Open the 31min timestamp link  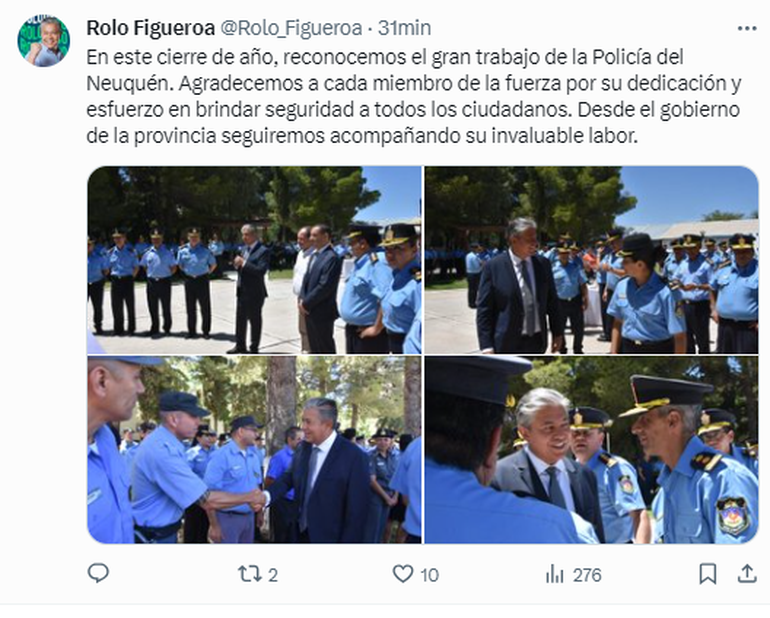(405, 28)
